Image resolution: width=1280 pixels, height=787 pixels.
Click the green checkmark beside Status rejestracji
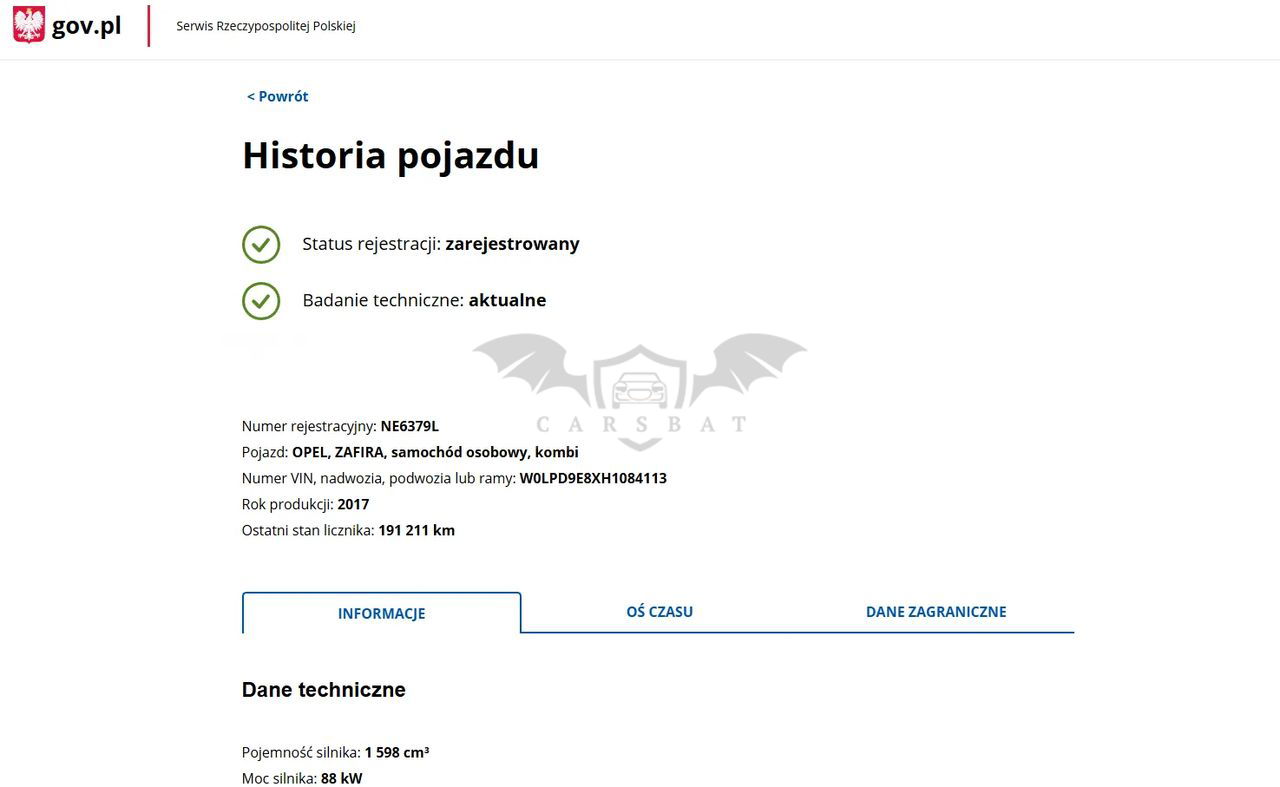261,244
